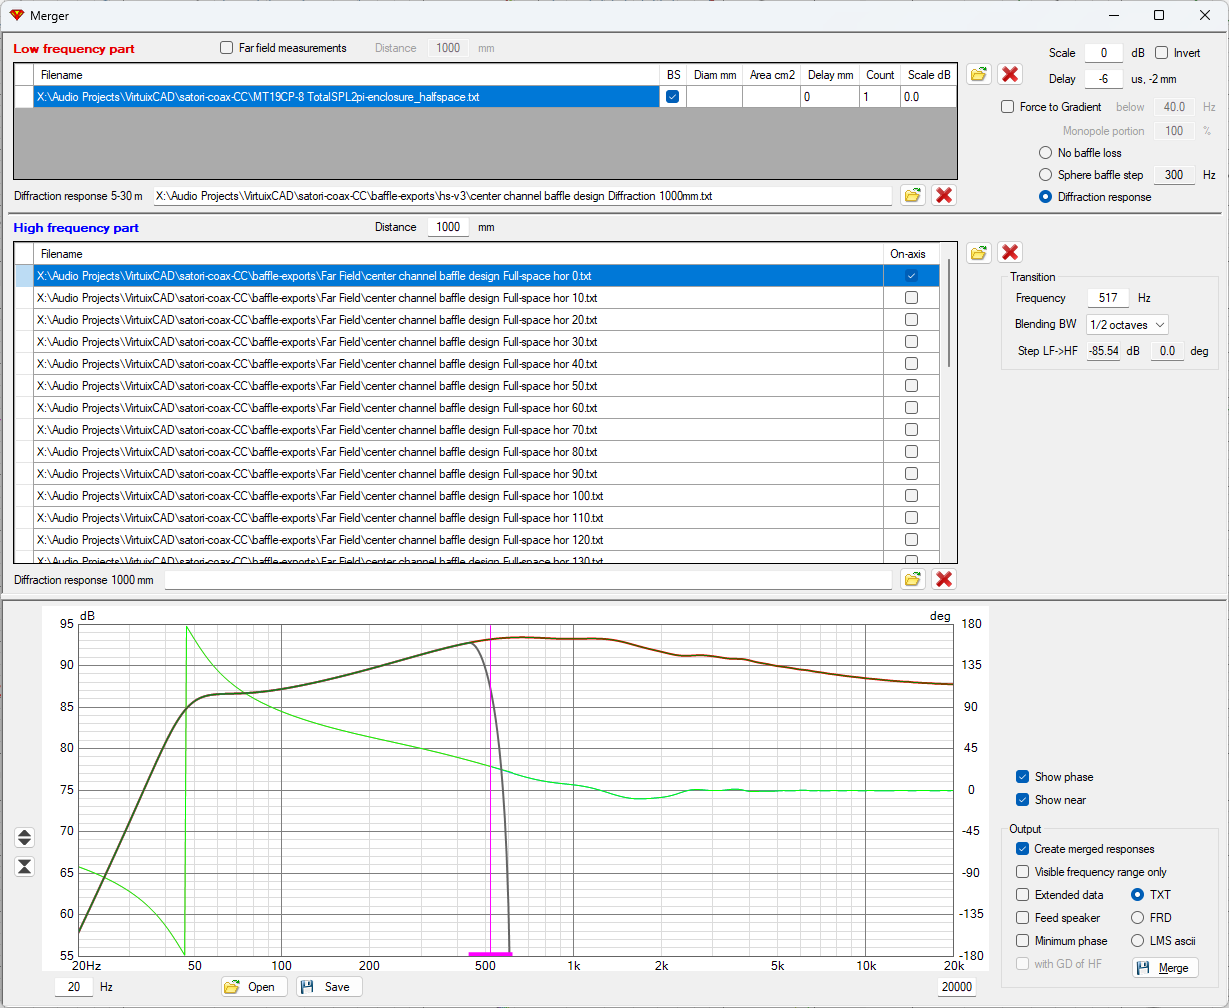Check On-axis for hor 40.txt row
1229x1008 pixels.
[x=911, y=364]
